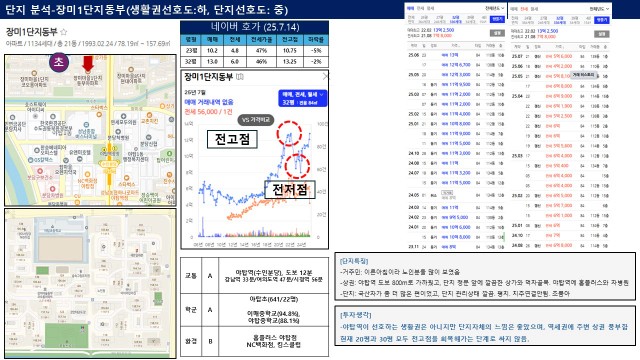Select the 월세 tab in left transaction list
The height and width of the screenshot is (360, 640).
431,8
